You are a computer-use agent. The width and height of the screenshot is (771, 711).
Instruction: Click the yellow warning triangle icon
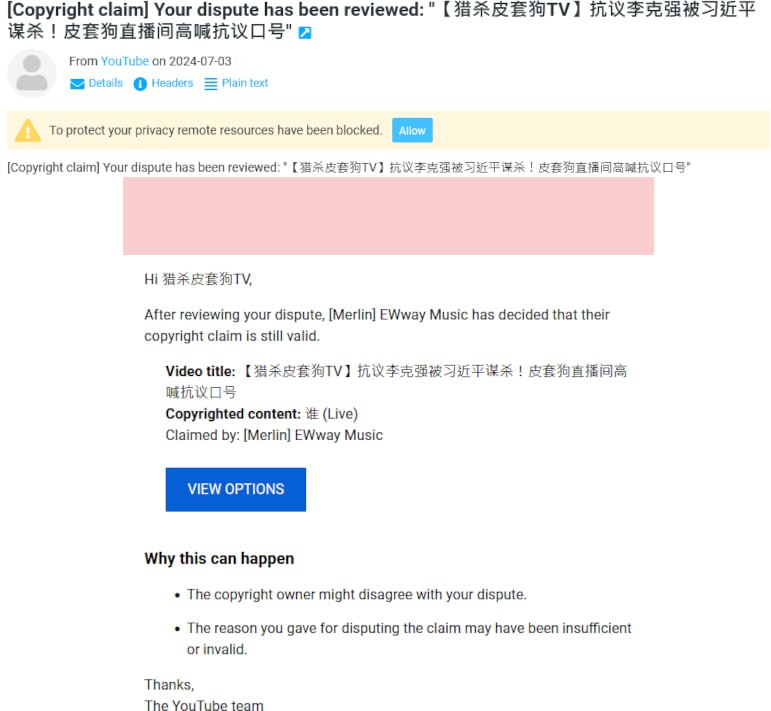click(x=28, y=130)
